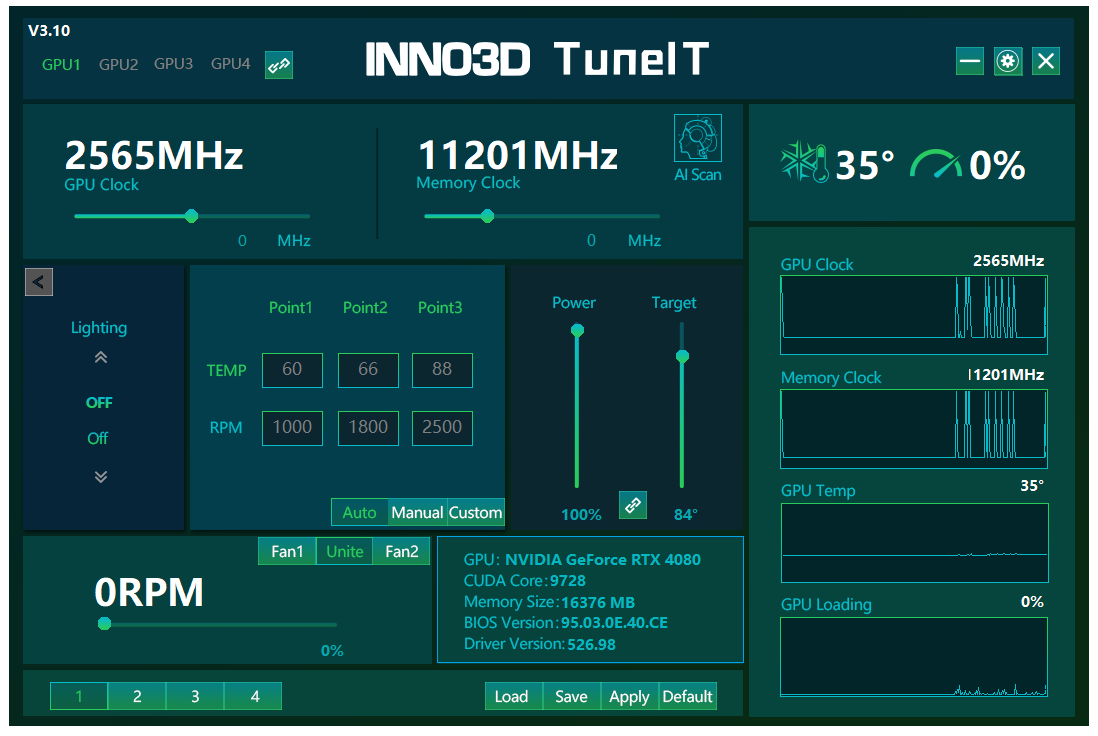Click the fan speed RPM slider handle

[x=104, y=623]
